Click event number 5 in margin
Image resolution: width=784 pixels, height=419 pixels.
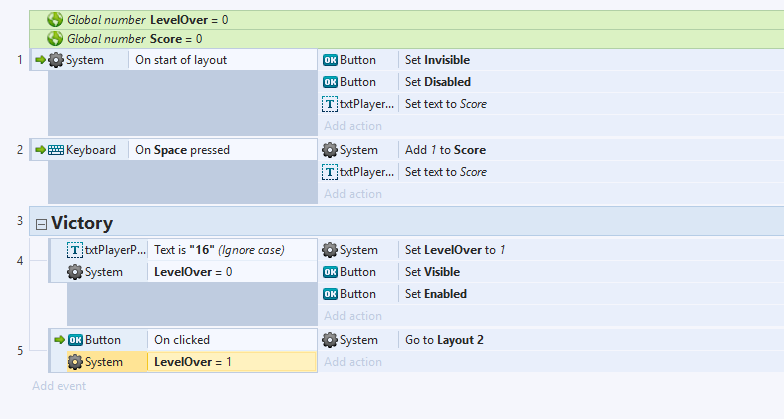coord(20,351)
